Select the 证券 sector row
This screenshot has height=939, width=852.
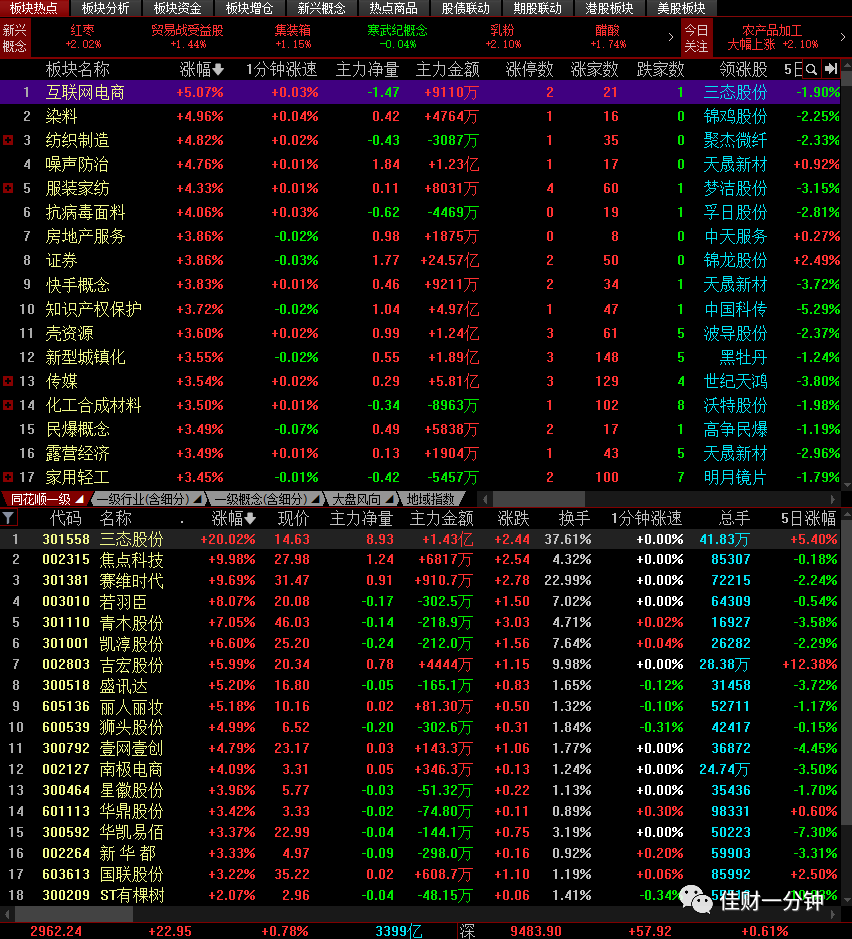coord(421,261)
